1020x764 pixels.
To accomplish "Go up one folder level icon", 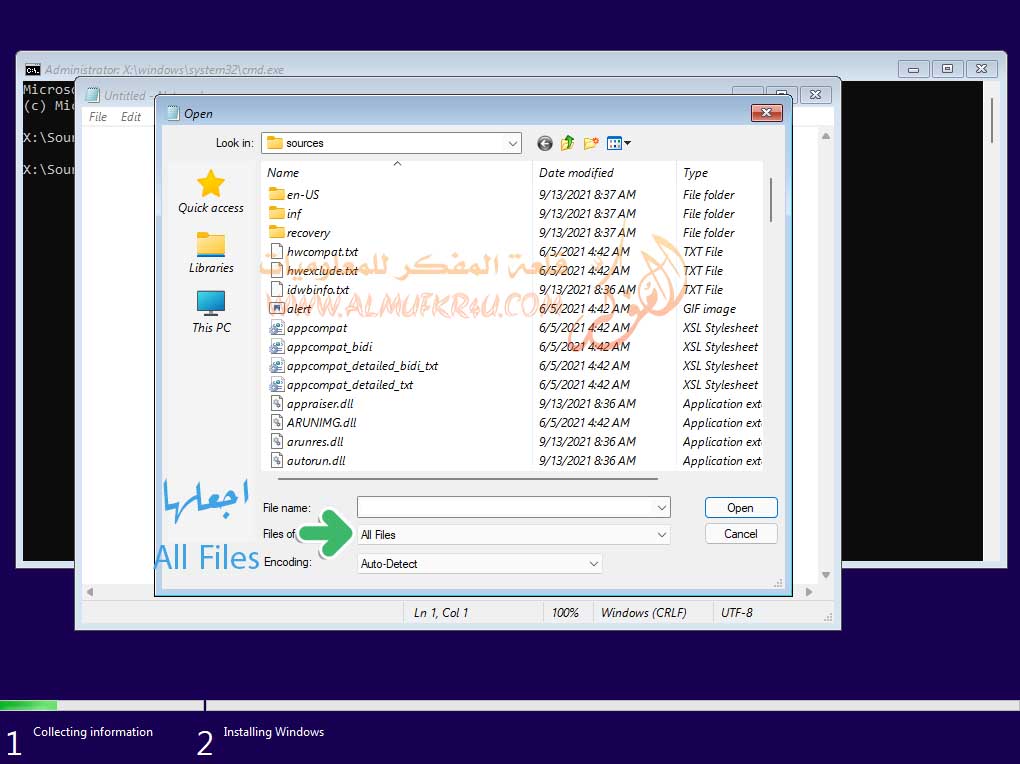I will tap(567, 143).
